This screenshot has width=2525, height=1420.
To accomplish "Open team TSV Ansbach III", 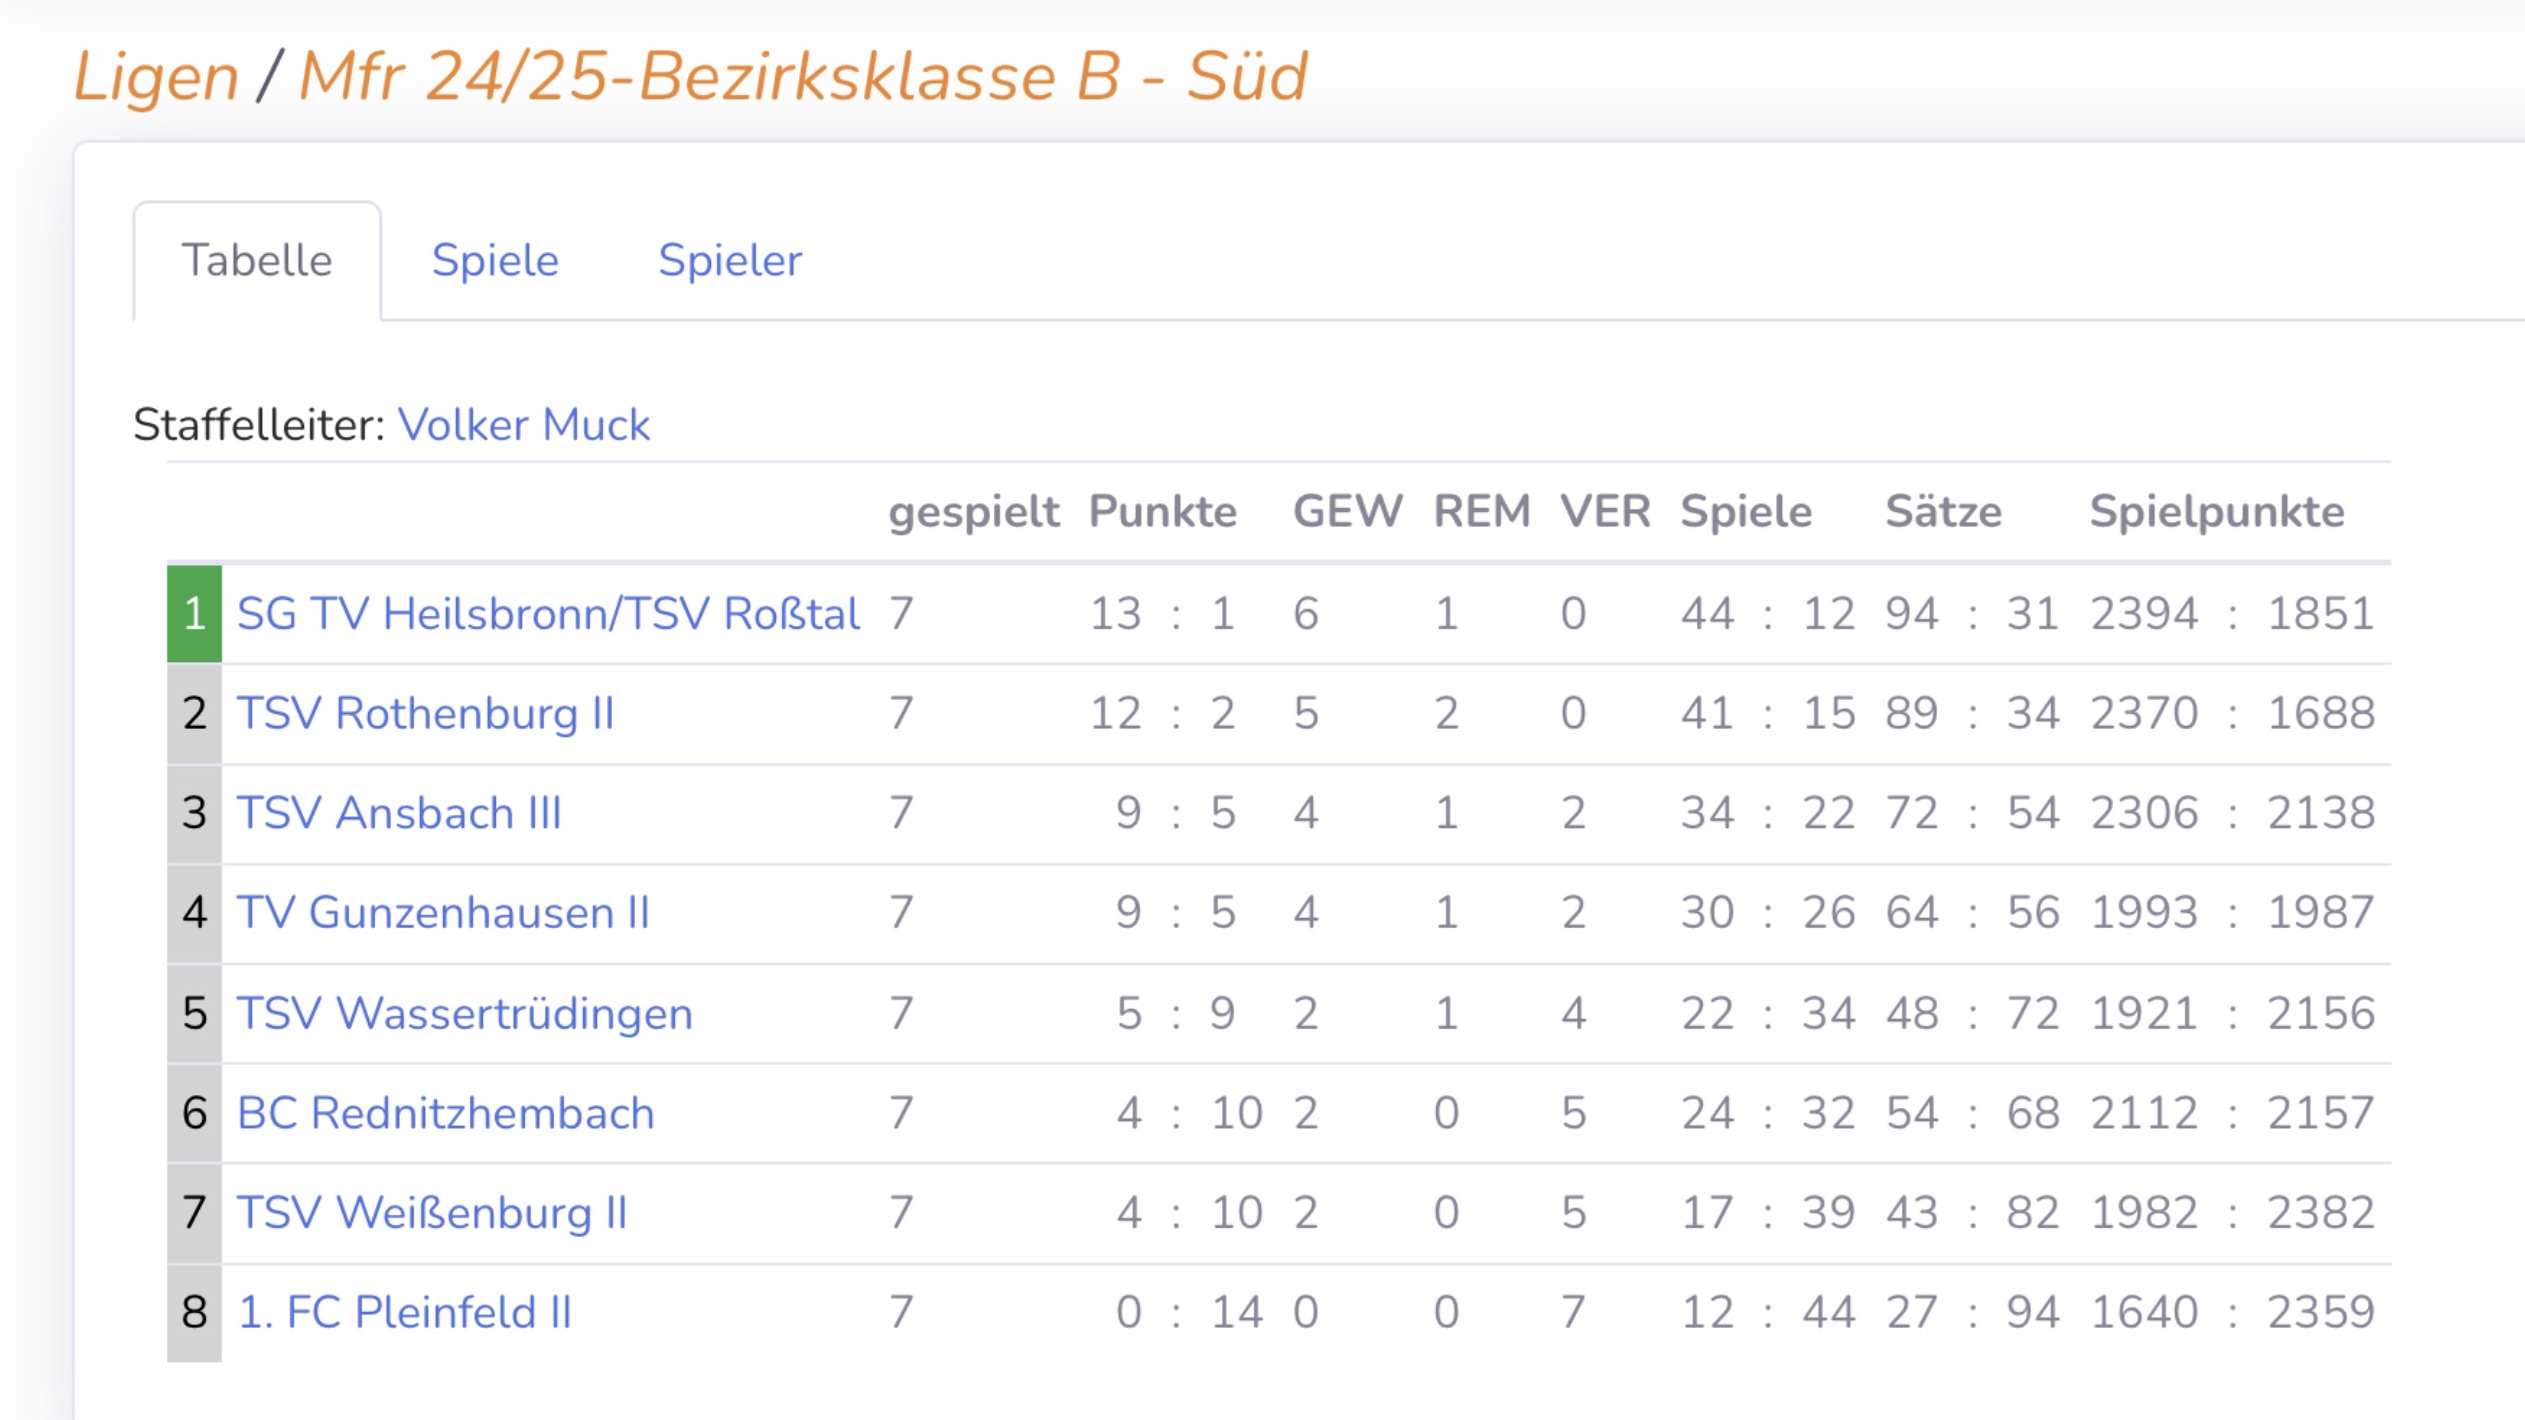I will tap(399, 813).
